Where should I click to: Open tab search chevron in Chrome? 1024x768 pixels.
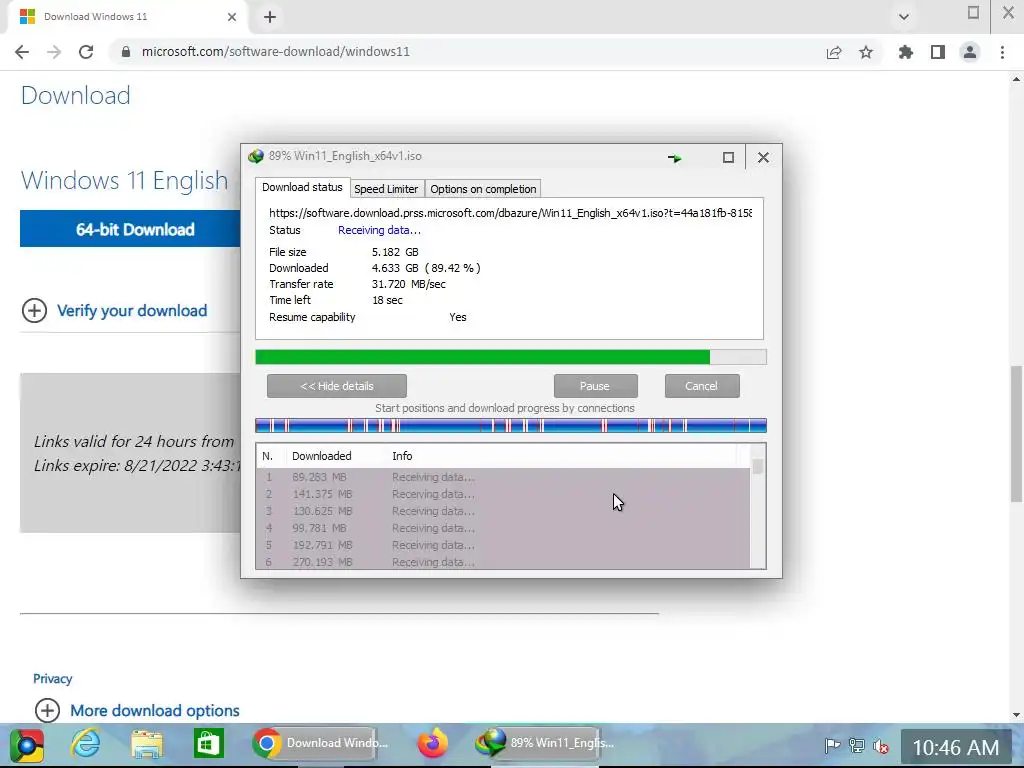click(904, 17)
